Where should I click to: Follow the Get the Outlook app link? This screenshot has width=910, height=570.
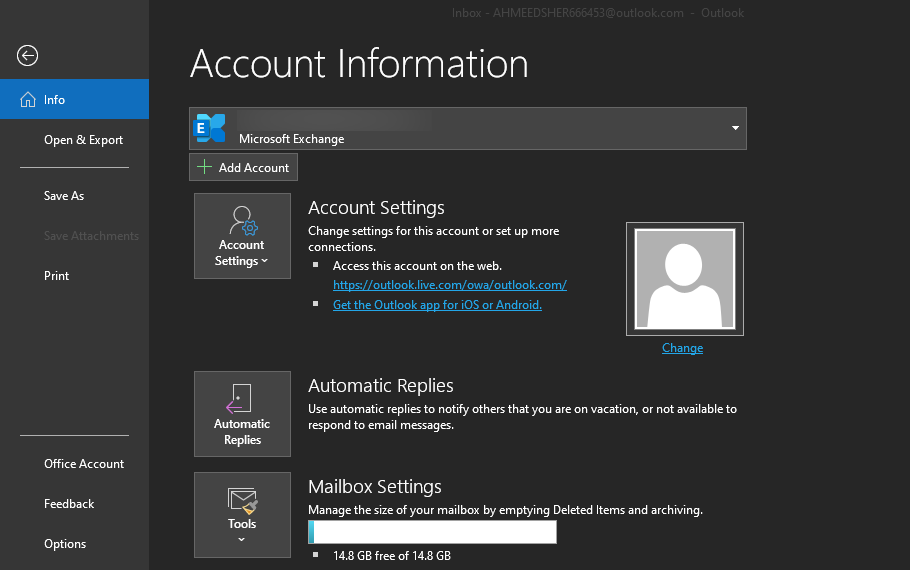437,305
